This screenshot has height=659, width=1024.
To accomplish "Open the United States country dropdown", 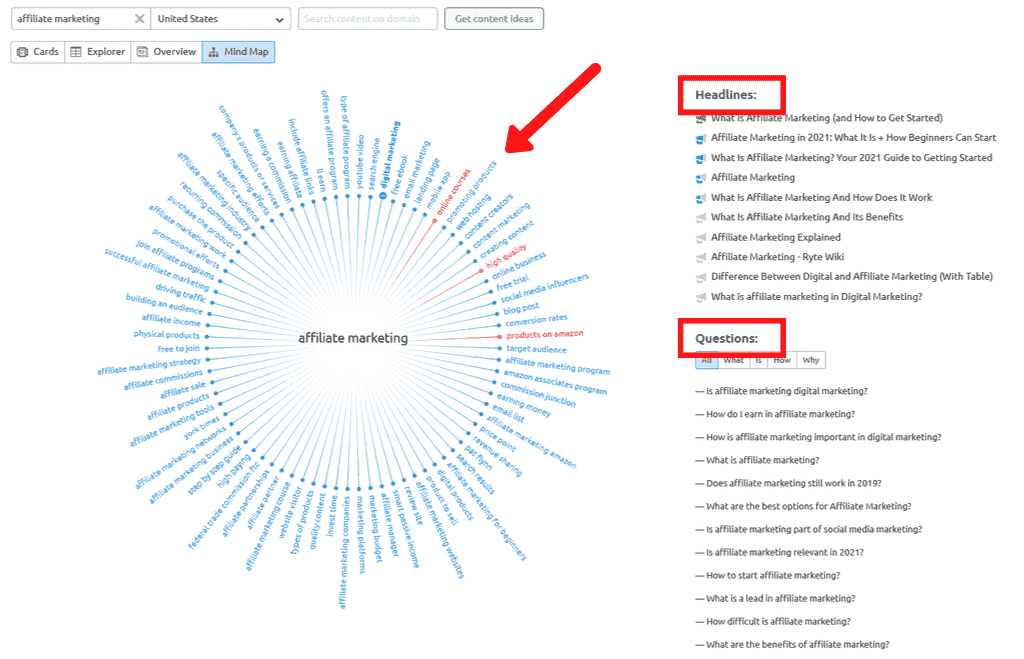I will 221,19.
